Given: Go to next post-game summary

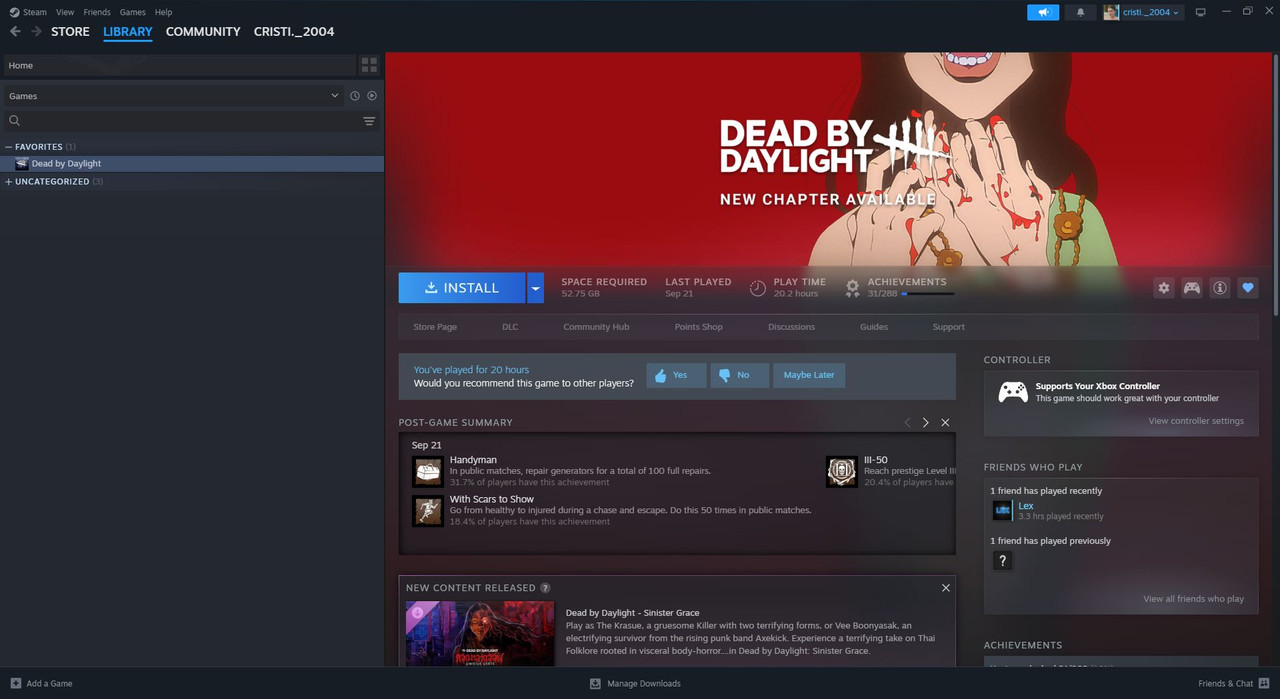Looking at the screenshot, I should [x=926, y=423].
